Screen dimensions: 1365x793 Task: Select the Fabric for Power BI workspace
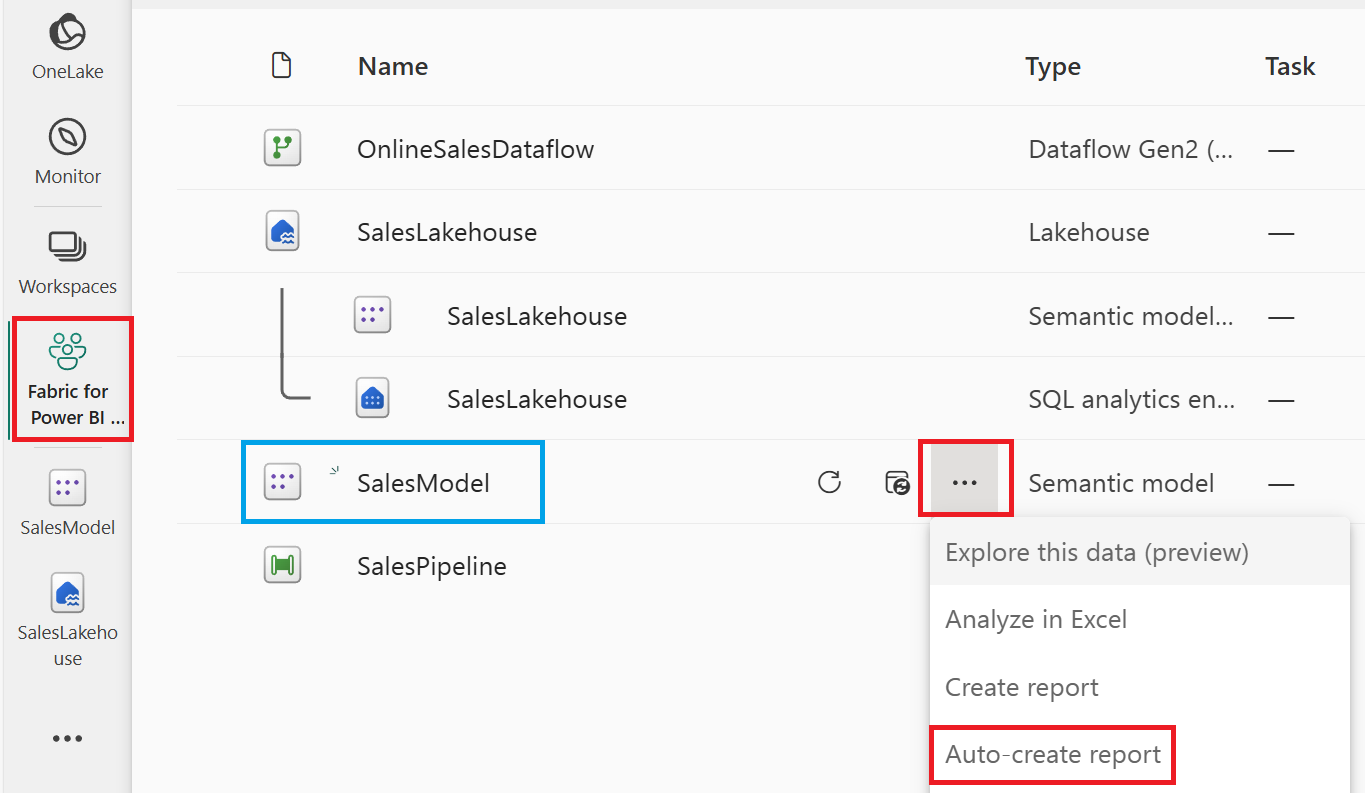coord(70,379)
